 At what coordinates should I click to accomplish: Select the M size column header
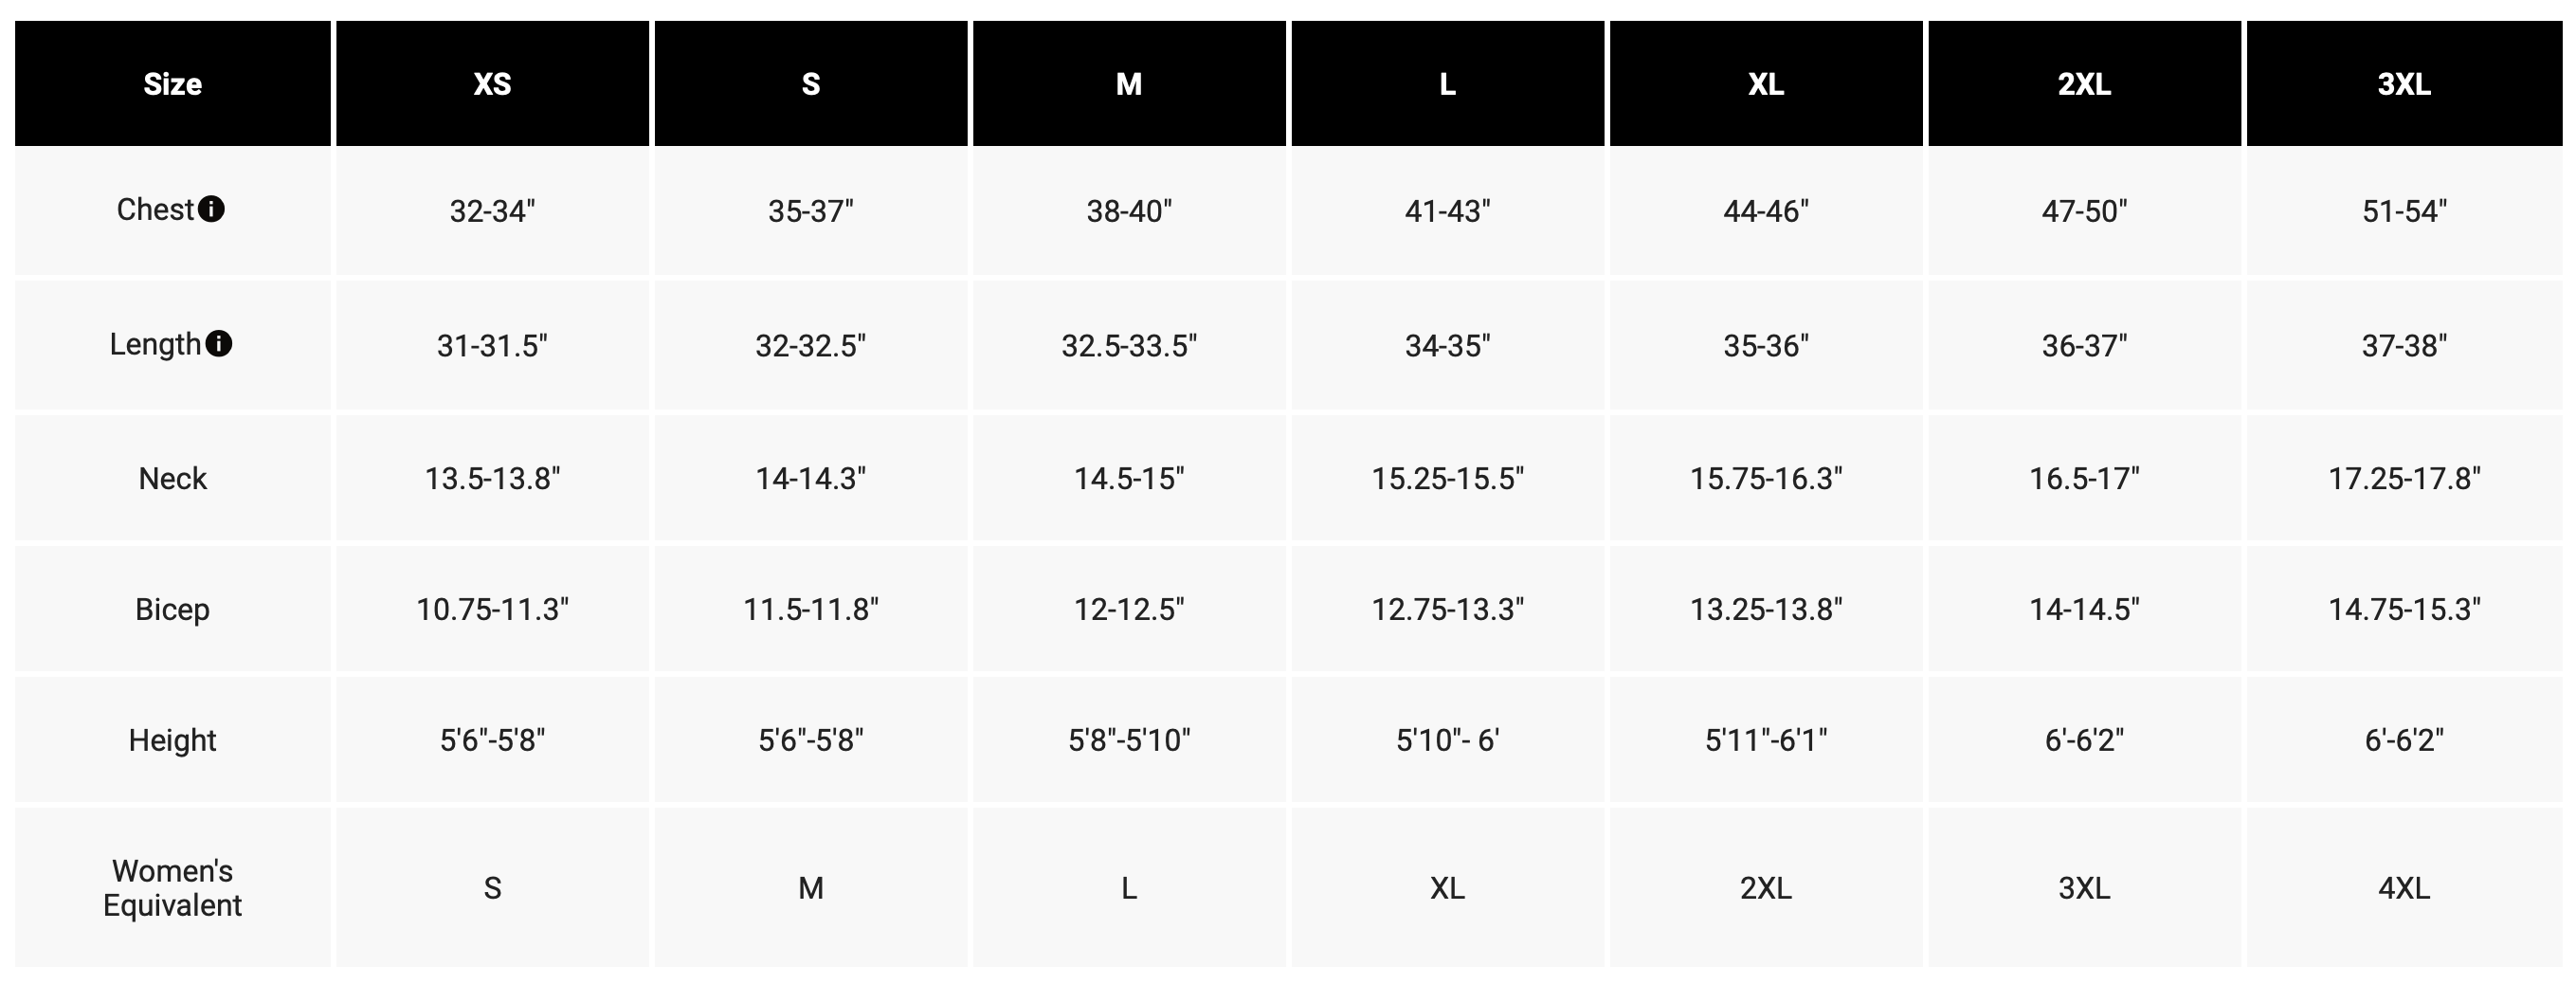tap(1129, 83)
